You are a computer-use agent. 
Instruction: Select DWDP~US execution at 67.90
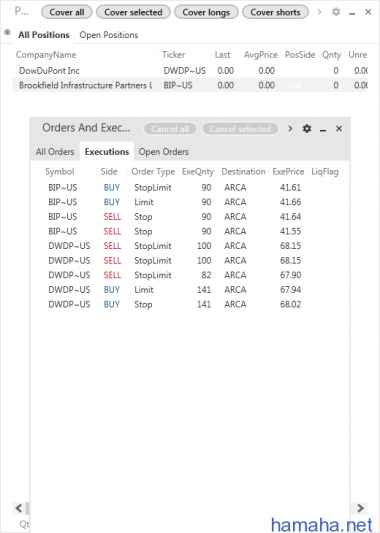190,275
